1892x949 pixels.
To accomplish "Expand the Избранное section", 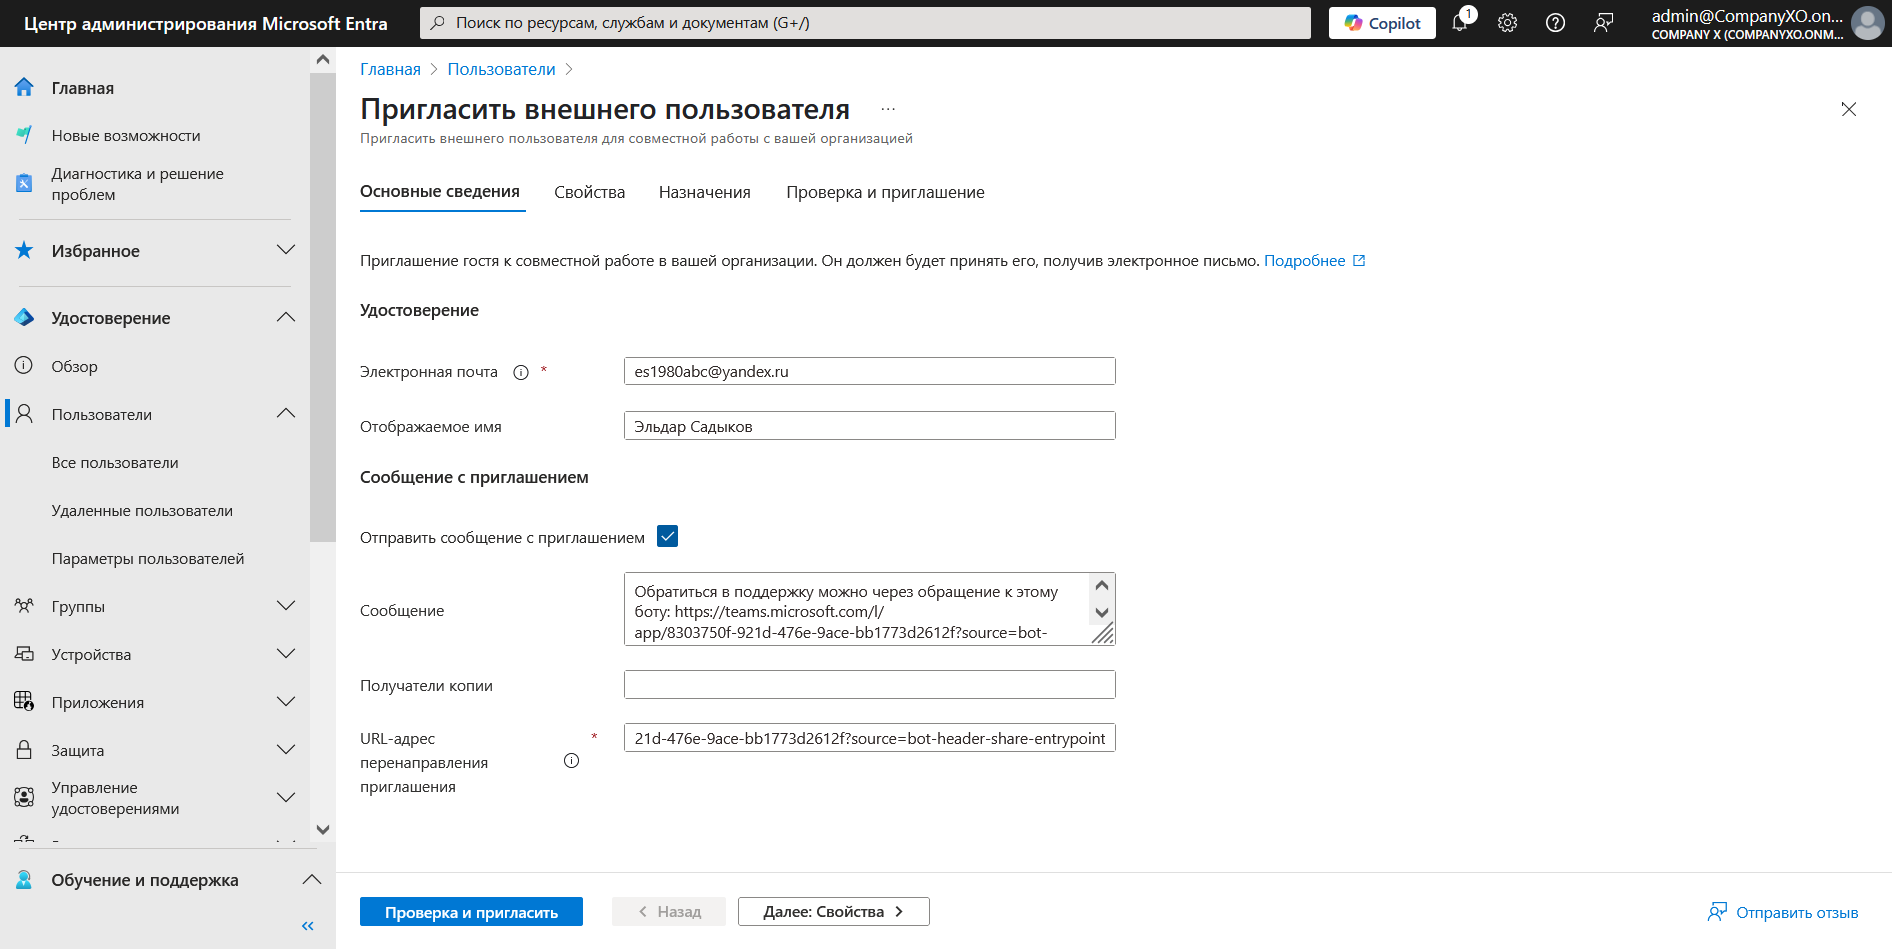I will tap(286, 250).
